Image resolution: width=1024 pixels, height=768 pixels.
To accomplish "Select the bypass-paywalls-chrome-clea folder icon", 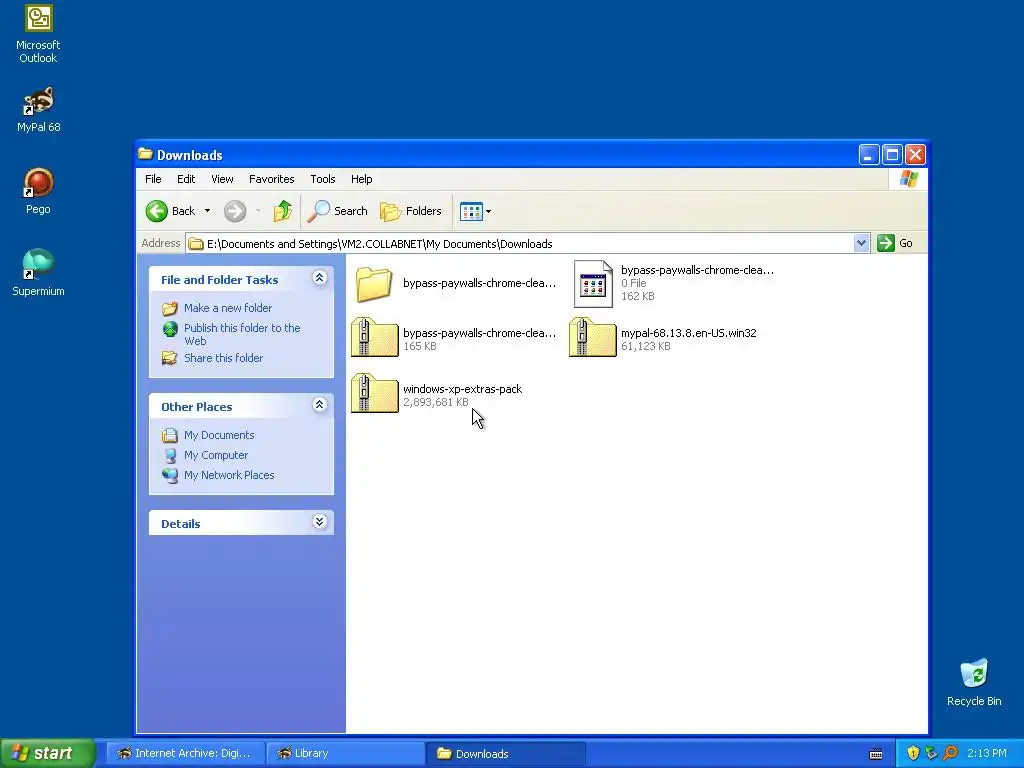I will [374, 284].
